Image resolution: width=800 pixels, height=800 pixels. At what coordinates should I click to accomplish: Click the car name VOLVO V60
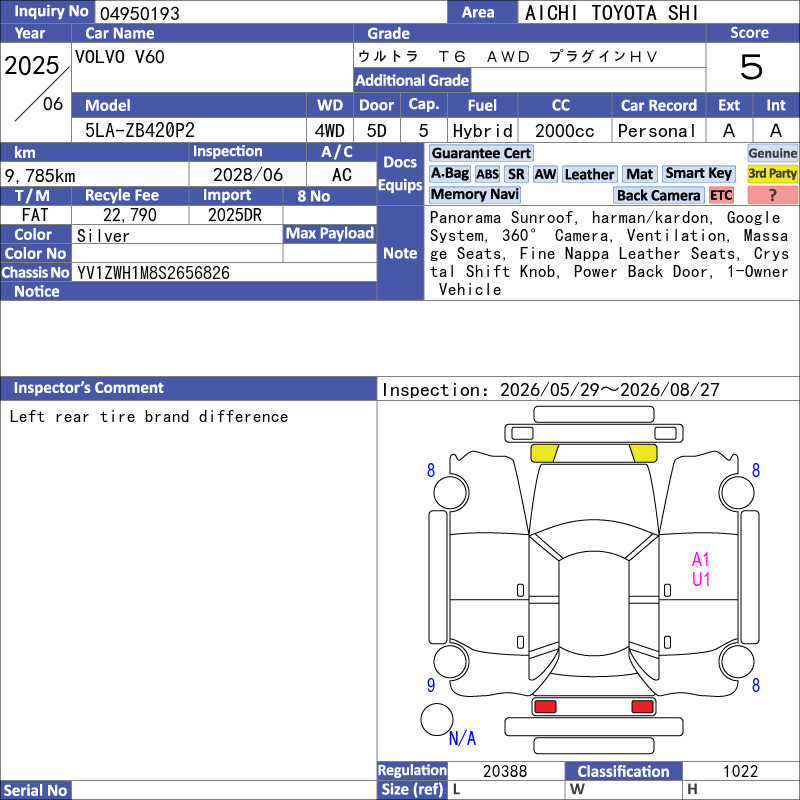[120, 57]
